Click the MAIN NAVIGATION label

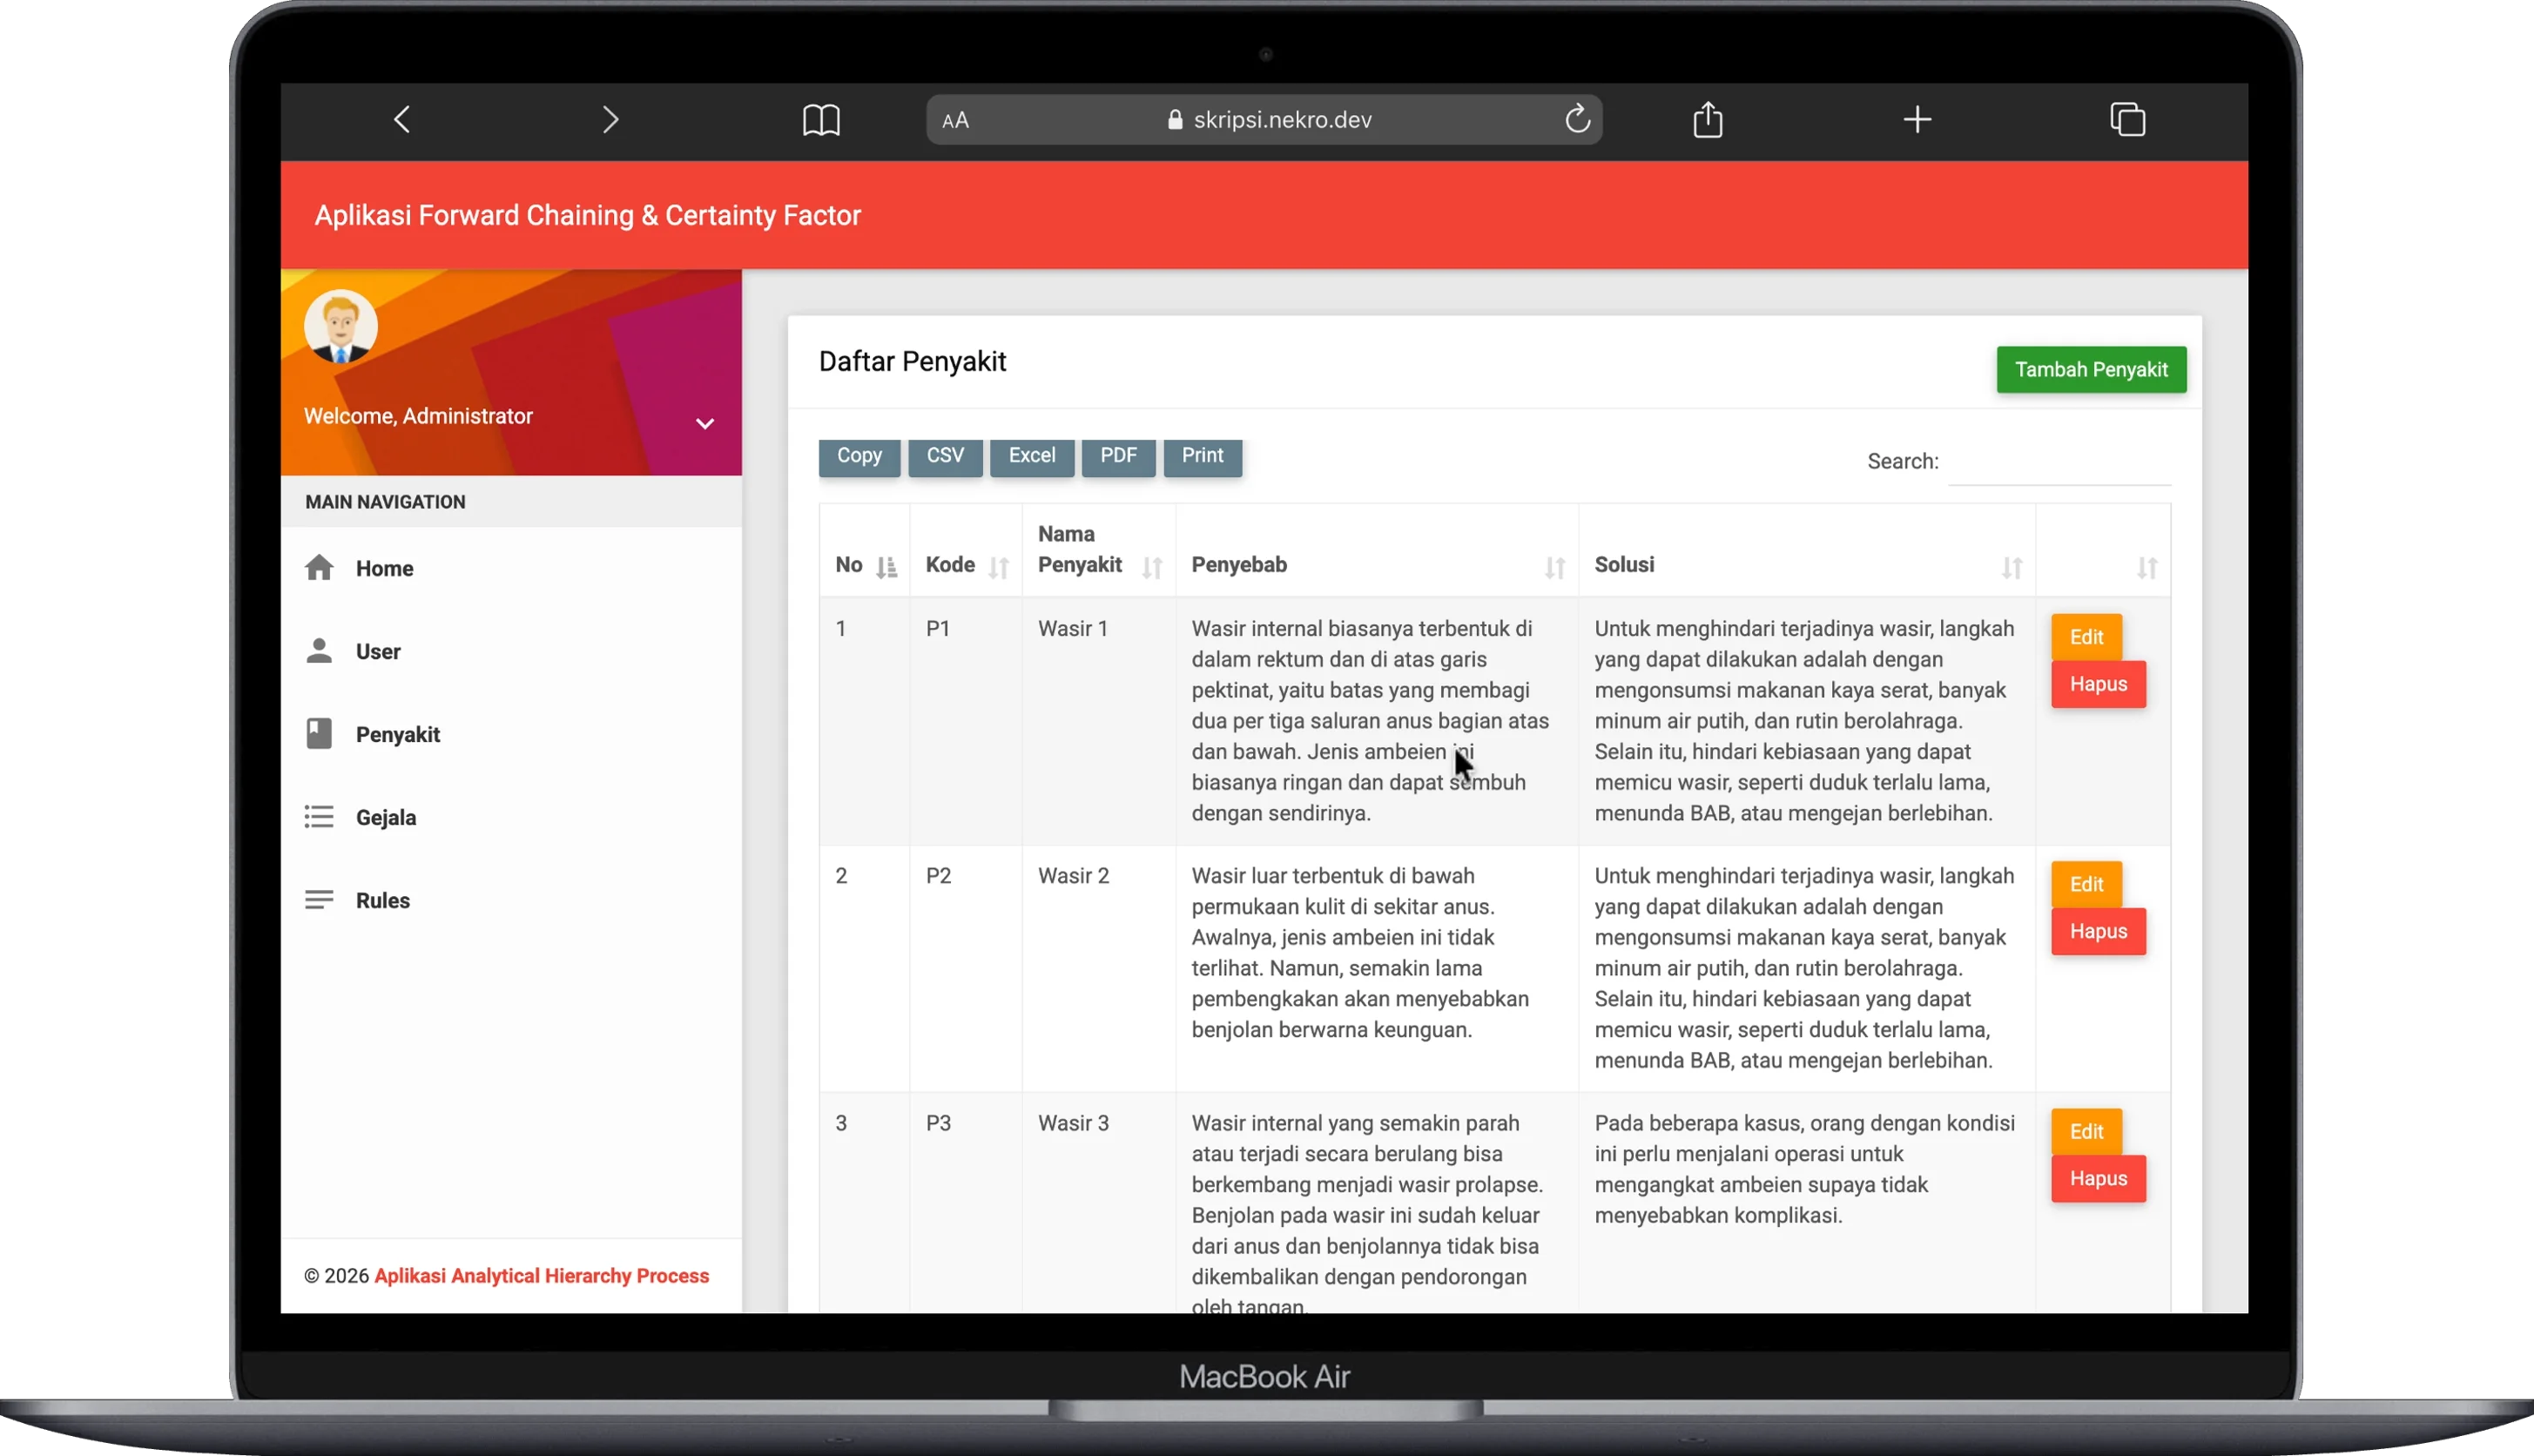[x=385, y=502]
